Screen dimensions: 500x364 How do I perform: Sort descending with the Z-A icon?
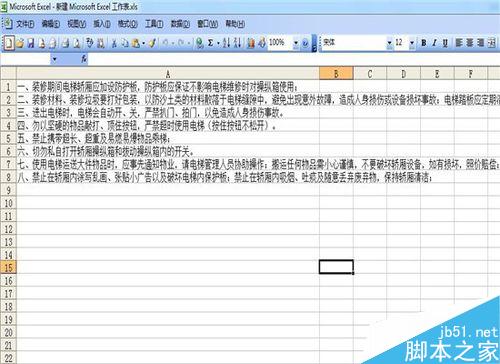pyautogui.click(x=237, y=43)
